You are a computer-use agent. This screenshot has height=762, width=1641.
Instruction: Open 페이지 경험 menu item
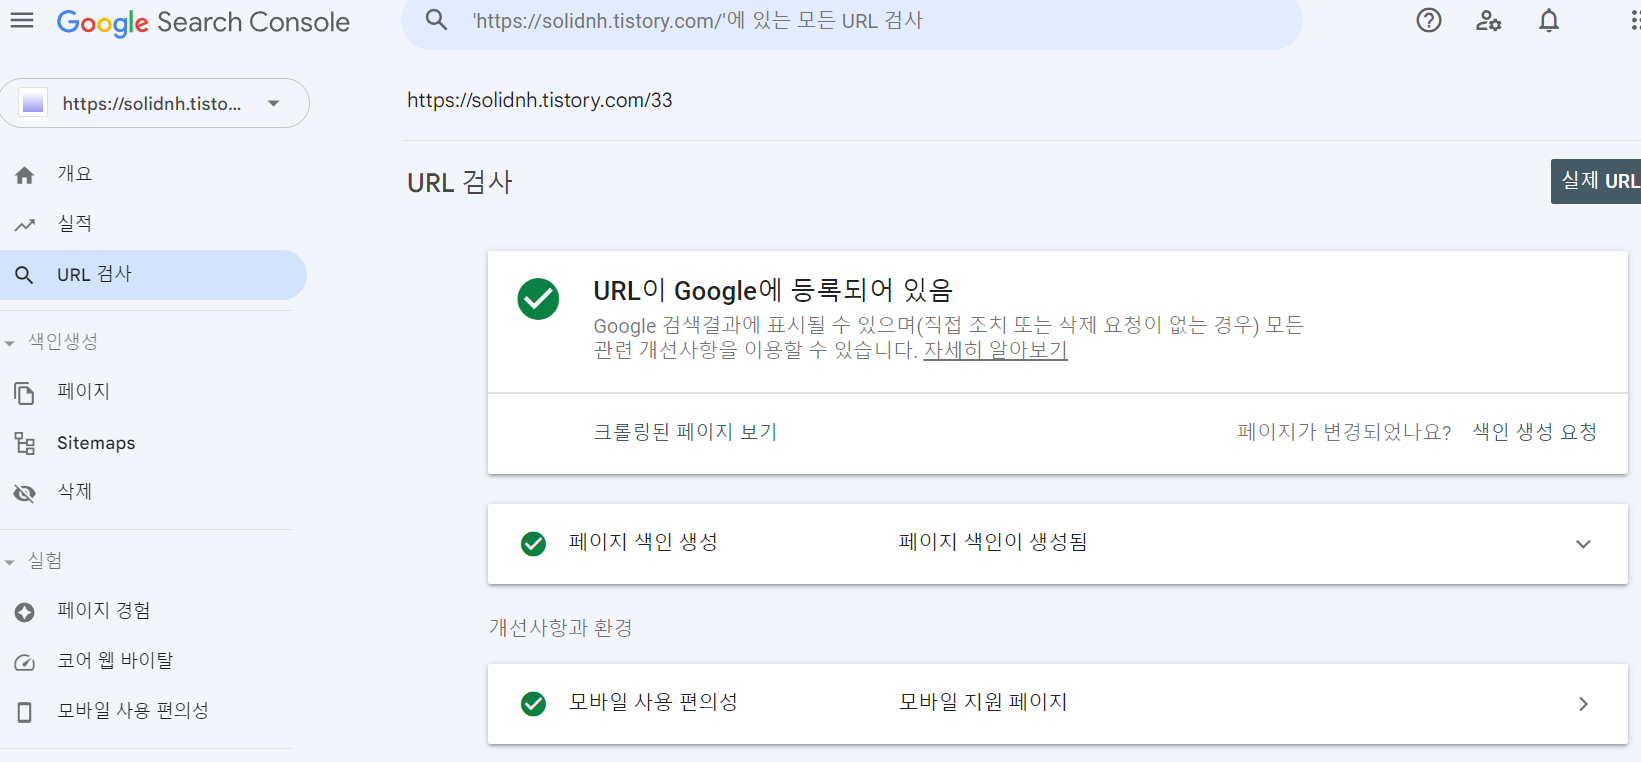[153, 611]
